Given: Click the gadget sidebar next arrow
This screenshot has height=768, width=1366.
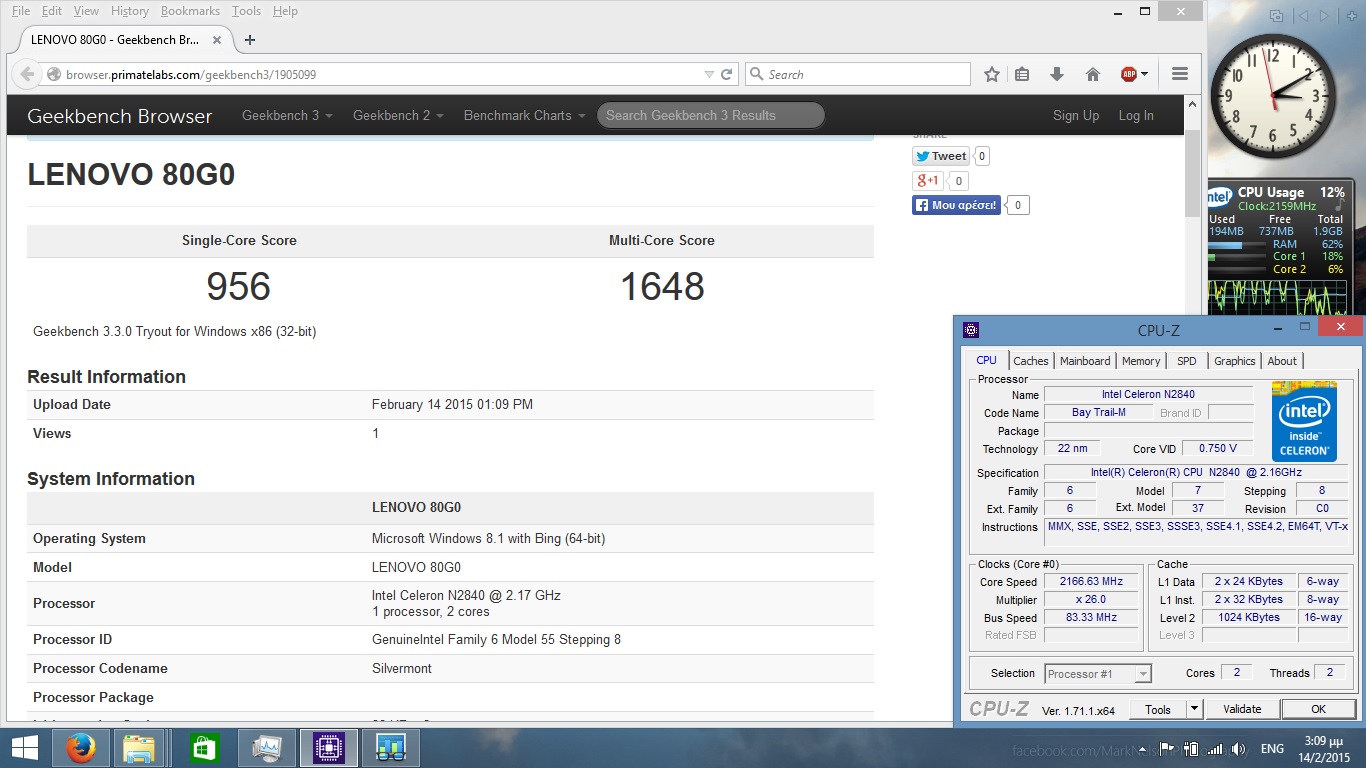Looking at the screenshot, I should pos(1325,15).
